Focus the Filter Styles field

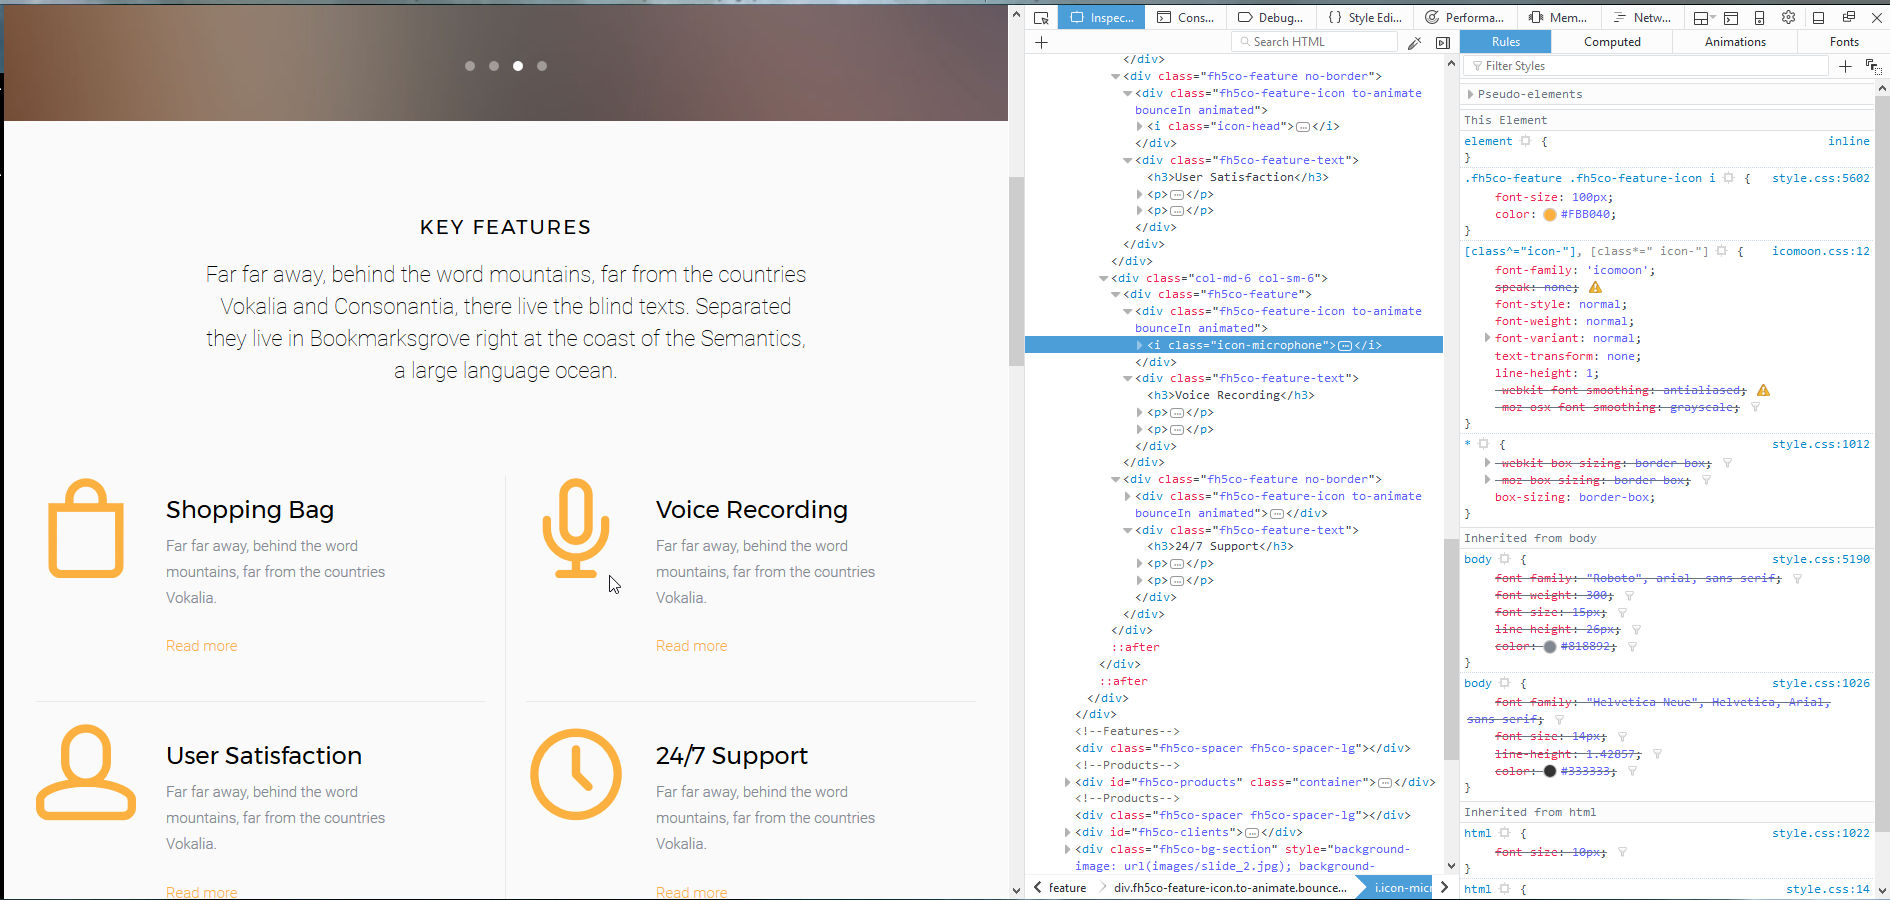click(x=1646, y=66)
